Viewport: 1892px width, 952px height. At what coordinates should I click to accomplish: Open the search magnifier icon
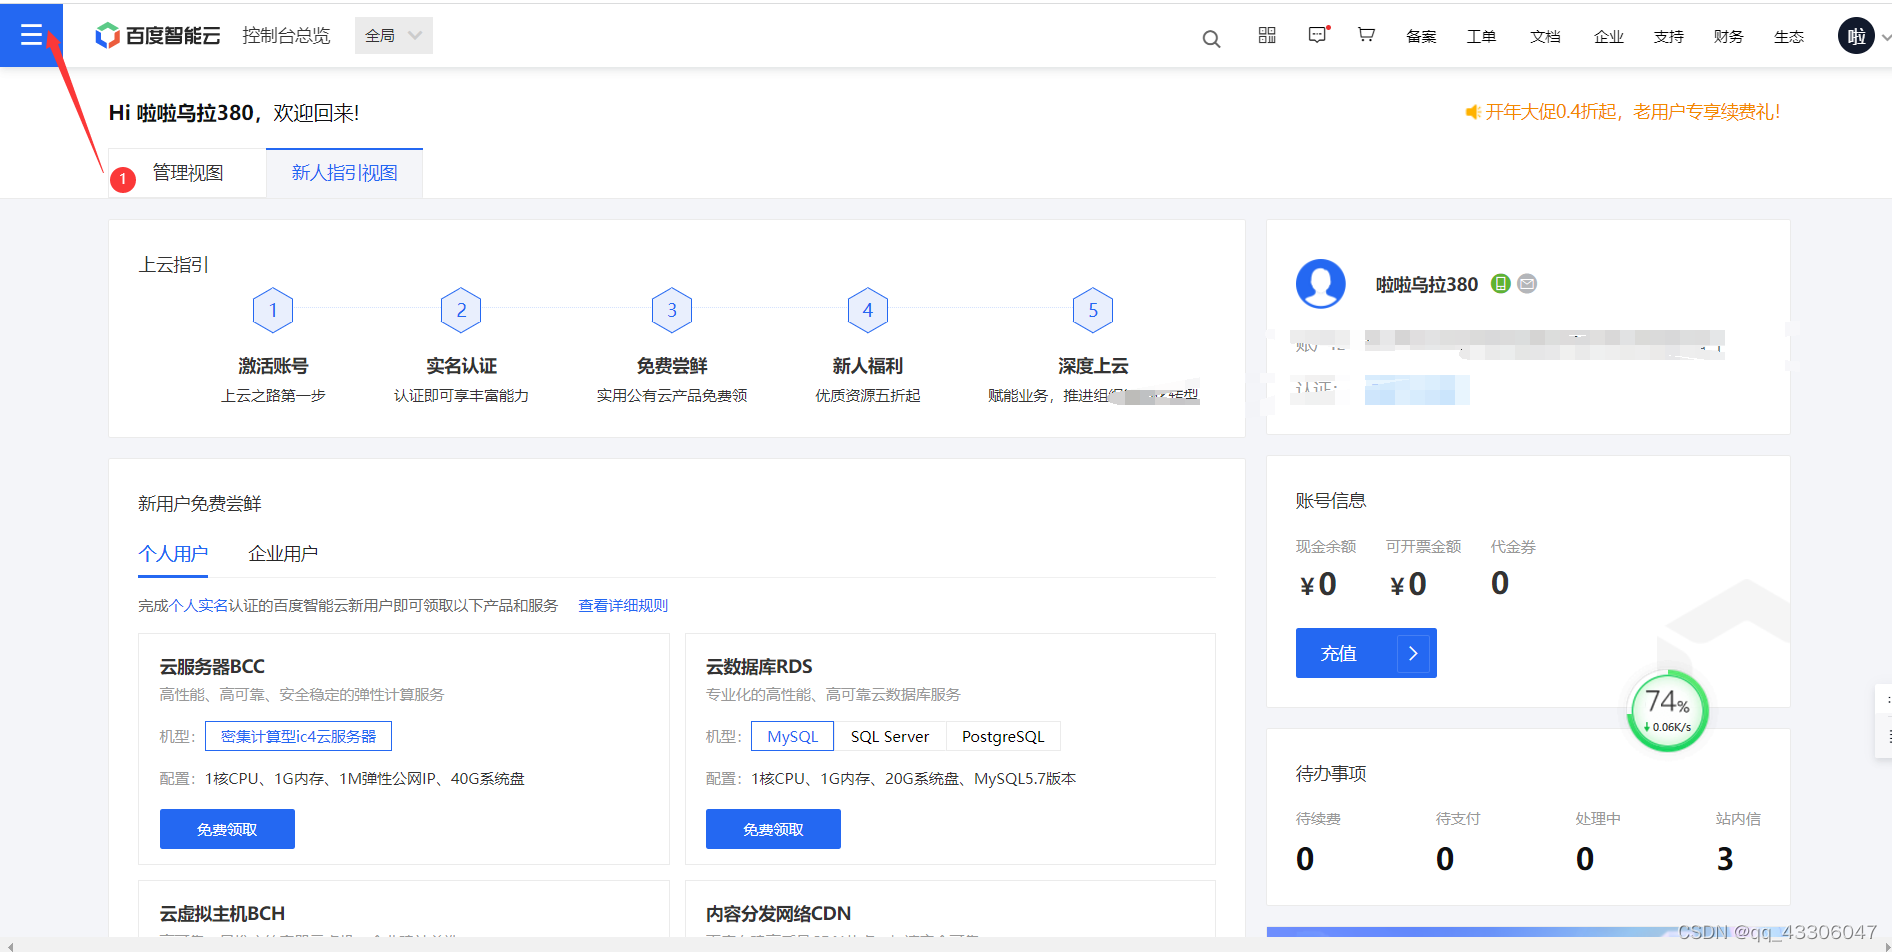click(x=1211, y=39)
